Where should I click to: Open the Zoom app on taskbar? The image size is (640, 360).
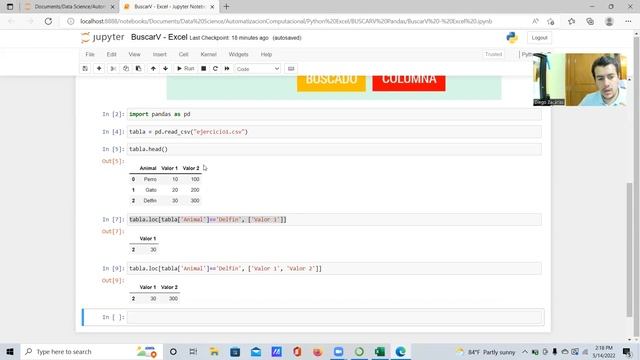coord(338,351)
